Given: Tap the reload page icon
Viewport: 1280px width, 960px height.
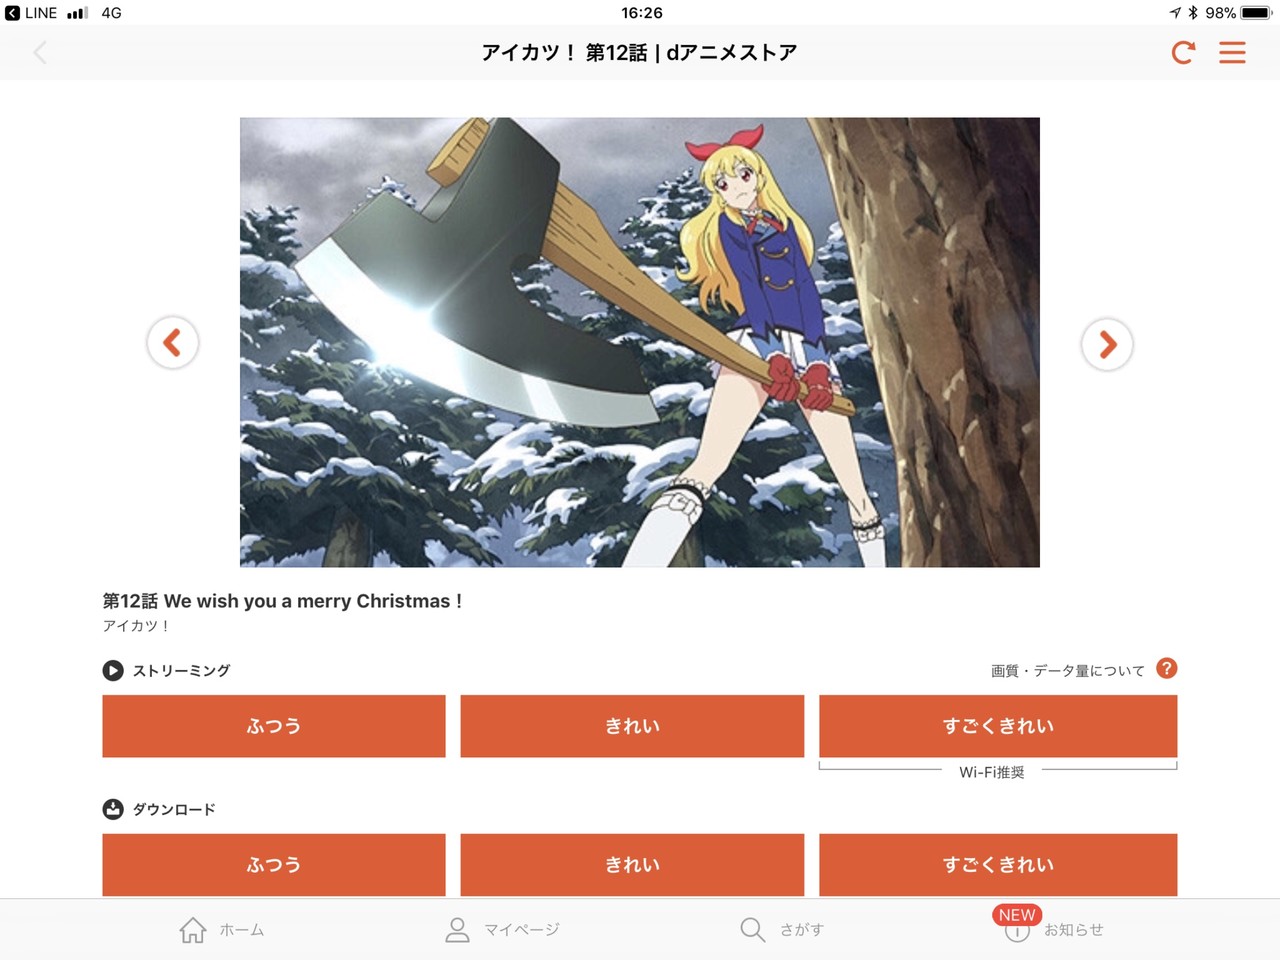Looking at the screenshot, I should point(1183,52).
